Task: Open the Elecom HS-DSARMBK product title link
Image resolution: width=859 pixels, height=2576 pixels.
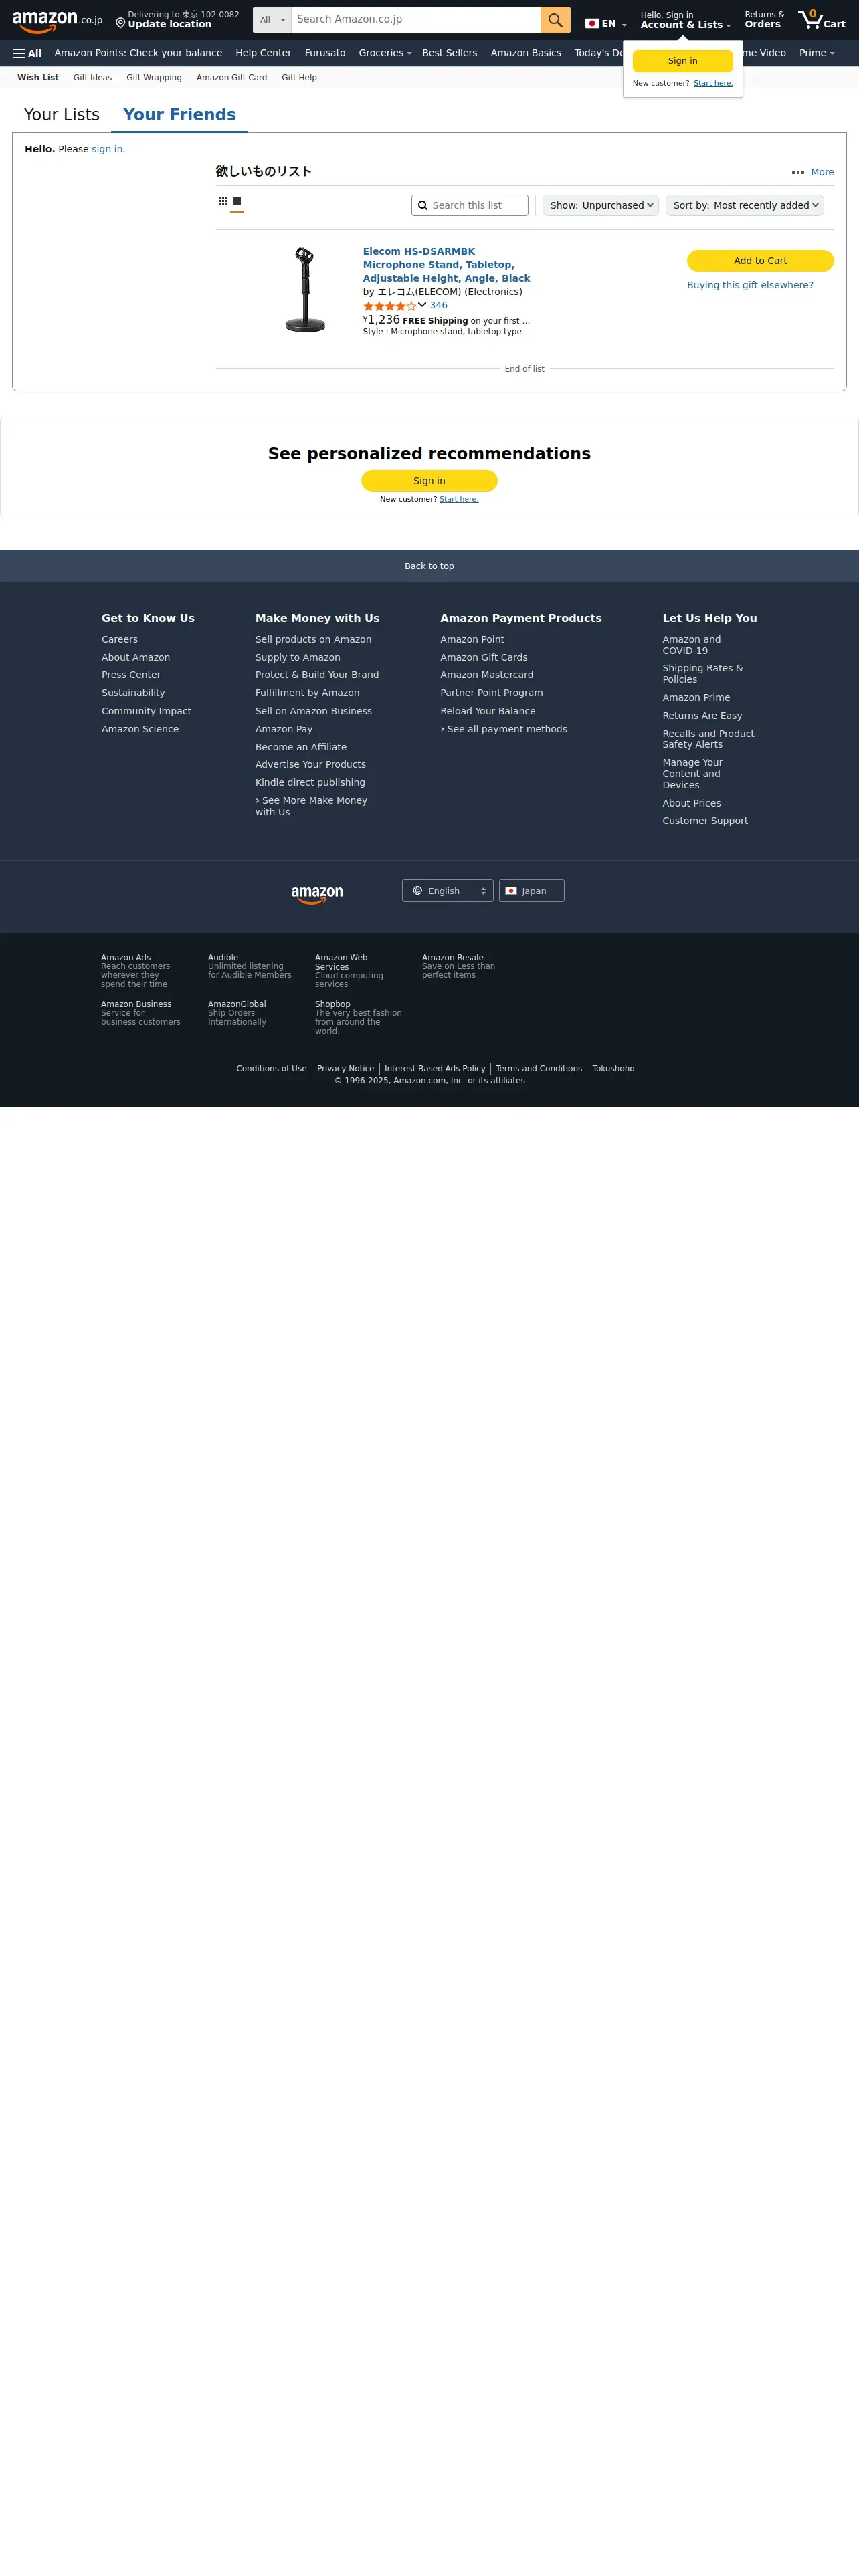Action: click(x=446, y=265)
